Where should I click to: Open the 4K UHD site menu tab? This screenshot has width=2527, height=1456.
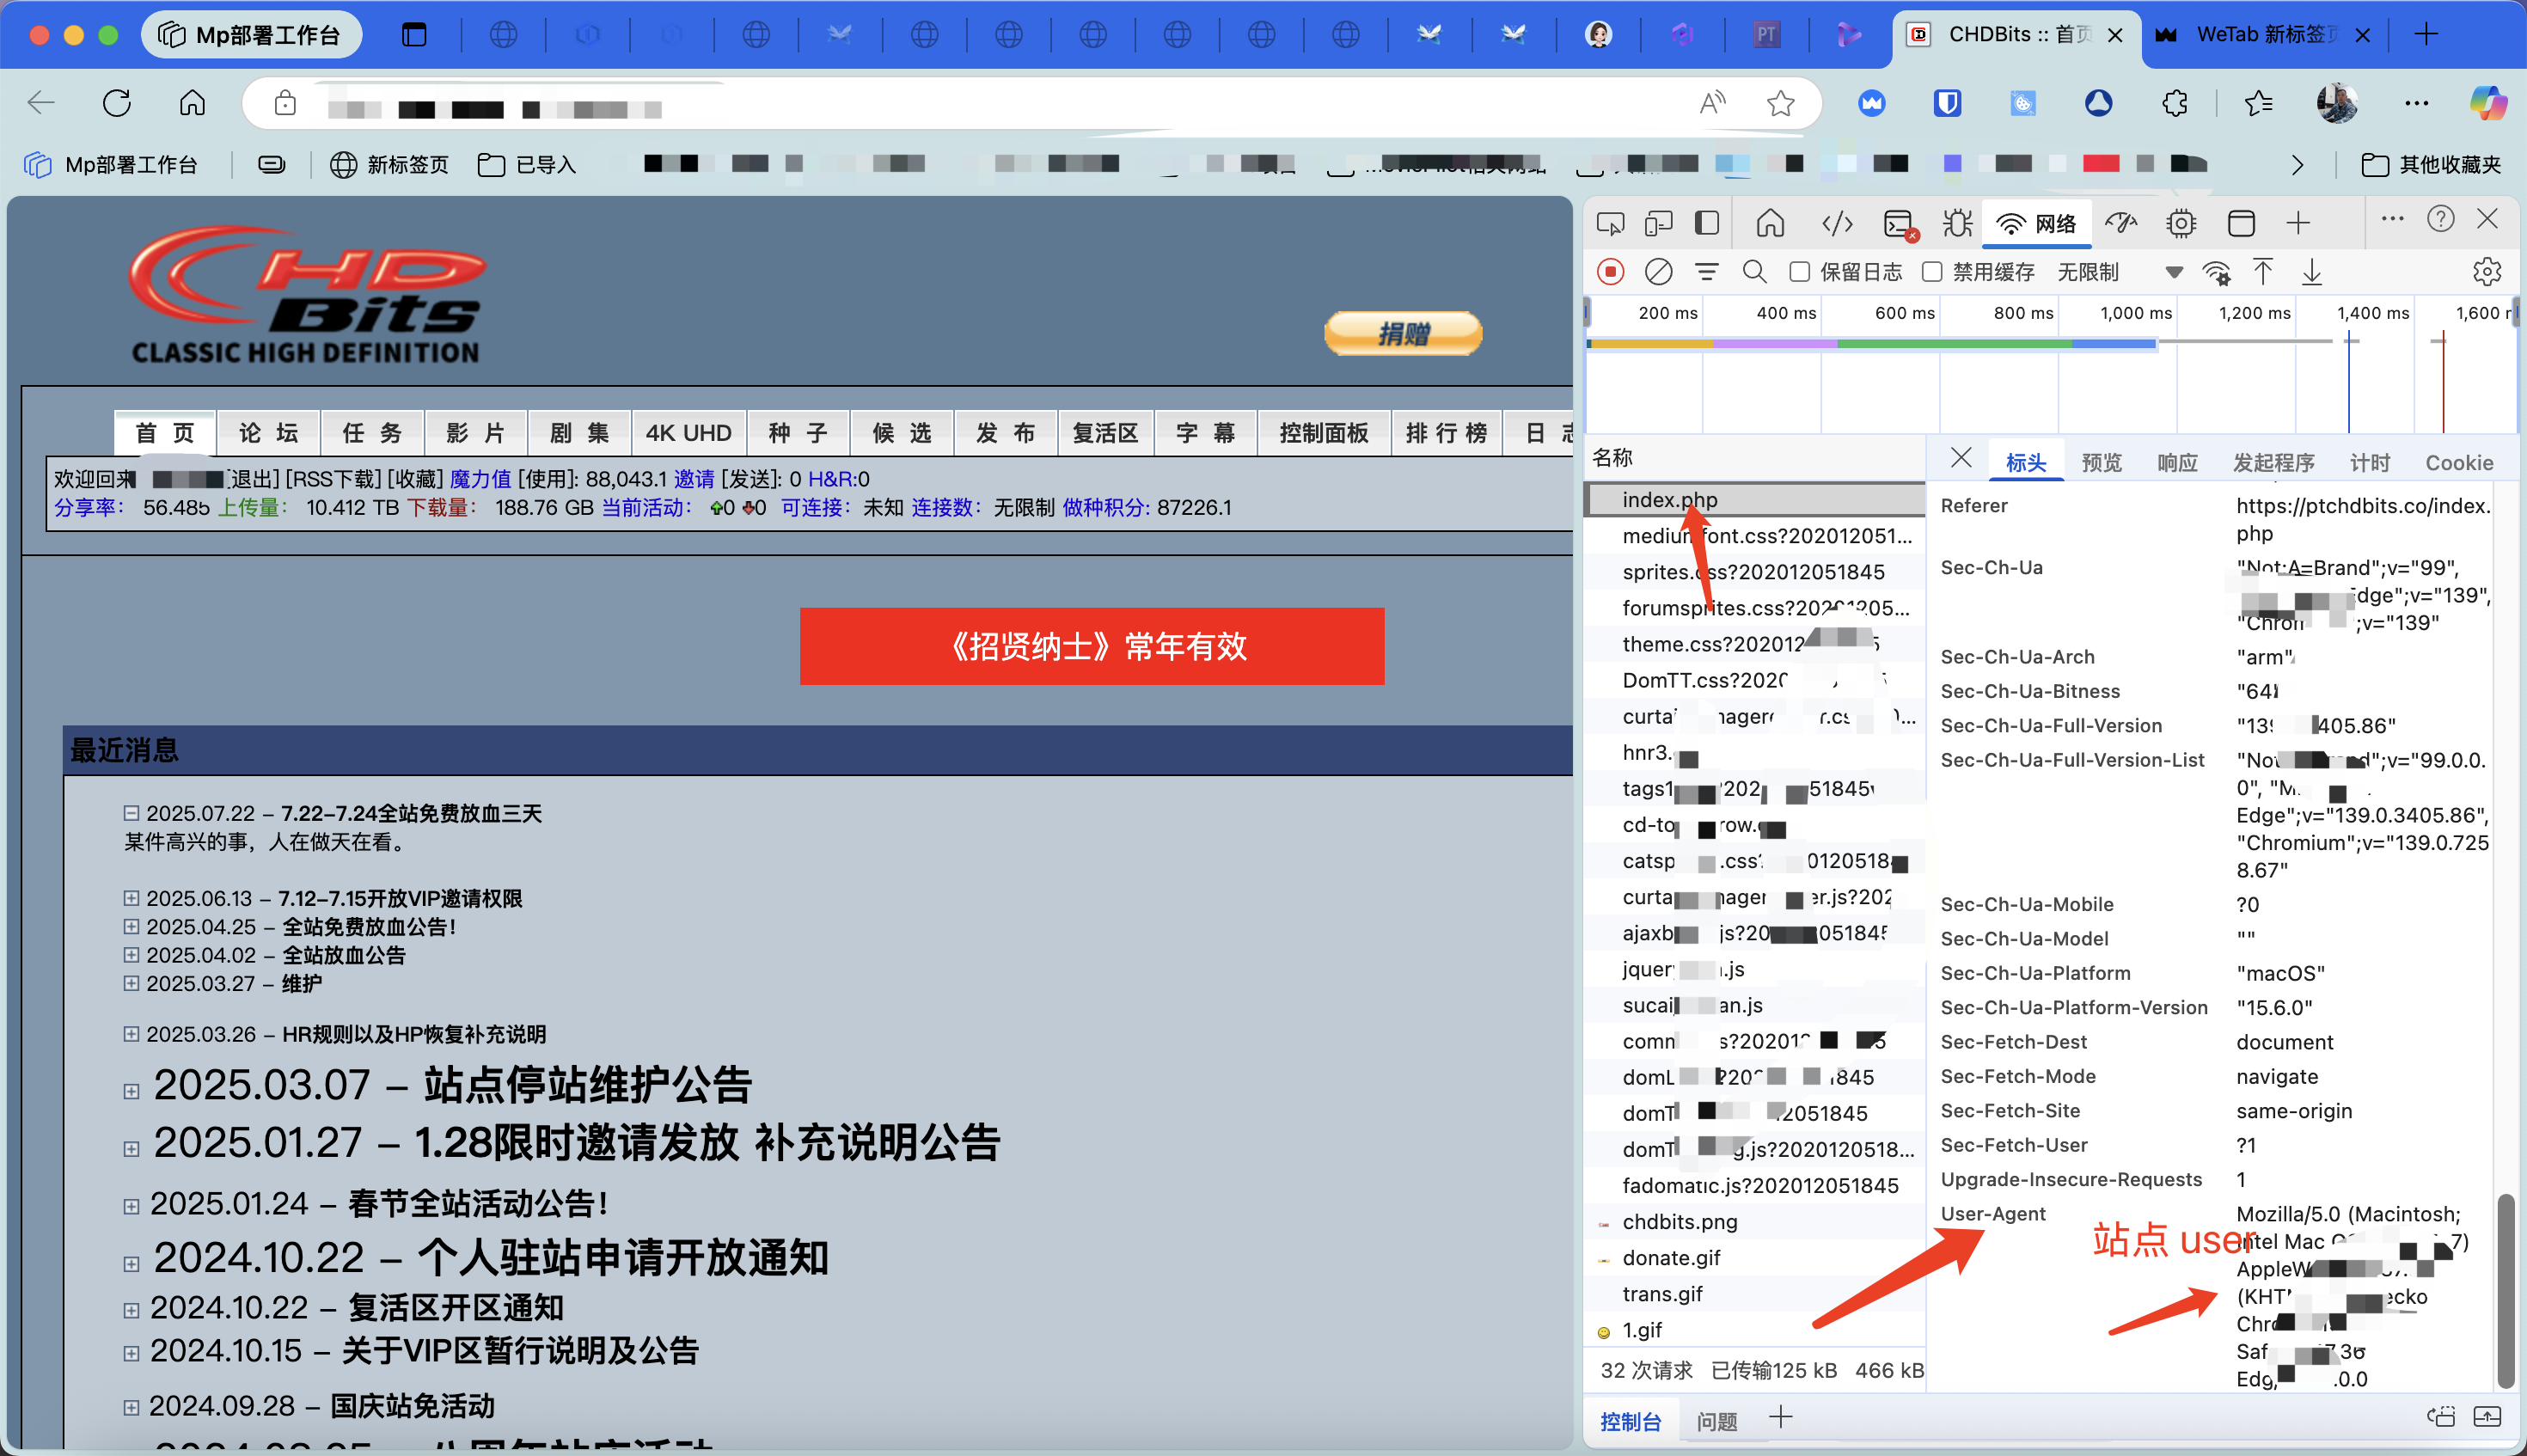[x=688, y=433]
